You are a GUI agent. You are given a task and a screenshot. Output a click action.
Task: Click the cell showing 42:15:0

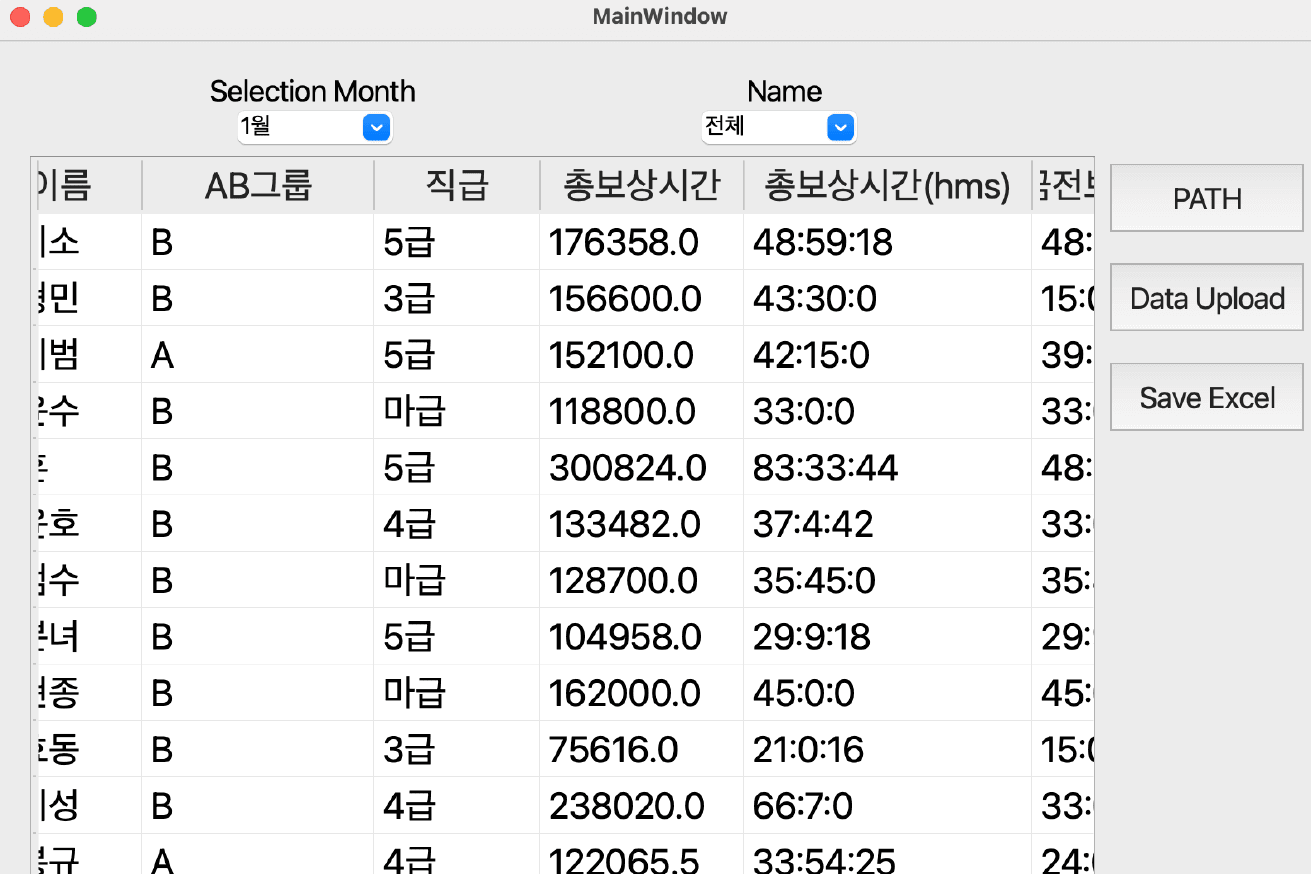pyautogui.click(x=888, y=355)
